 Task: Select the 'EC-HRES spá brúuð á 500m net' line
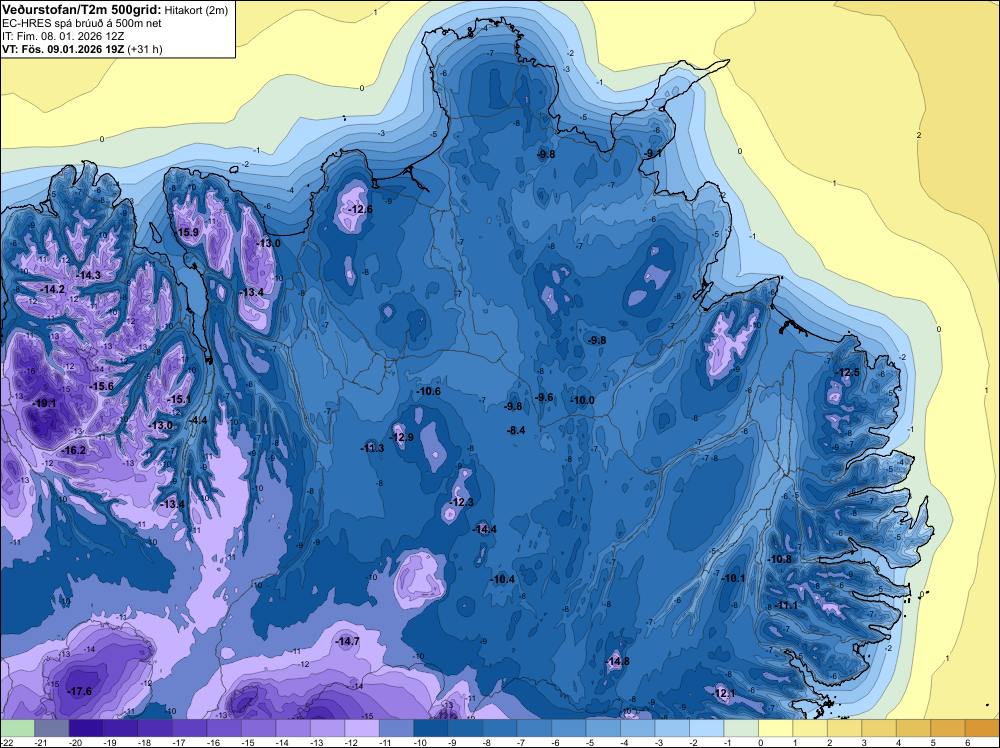pos(81,23)
